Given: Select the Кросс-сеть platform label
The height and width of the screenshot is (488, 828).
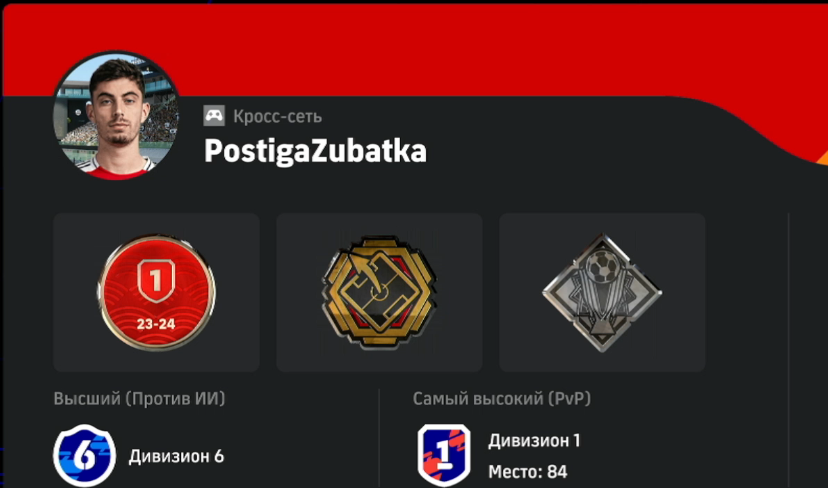Looking at the screenshot, I should point(278,116).
